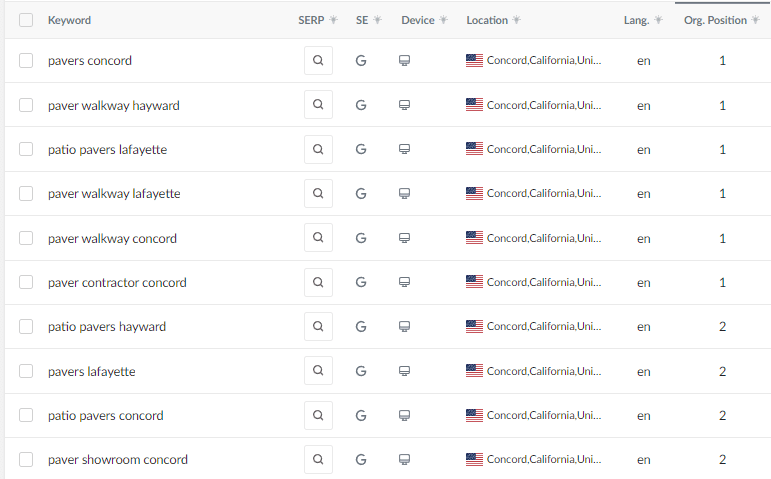
Task: Open SERP search icon for paver walkway concord
Action: [x=318, y=238]
